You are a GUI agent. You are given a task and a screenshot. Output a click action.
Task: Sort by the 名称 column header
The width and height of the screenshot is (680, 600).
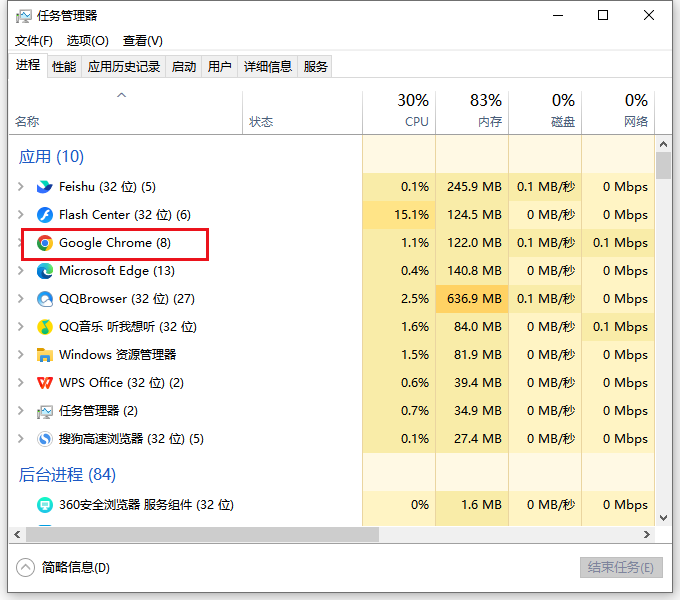pos(126,112)
